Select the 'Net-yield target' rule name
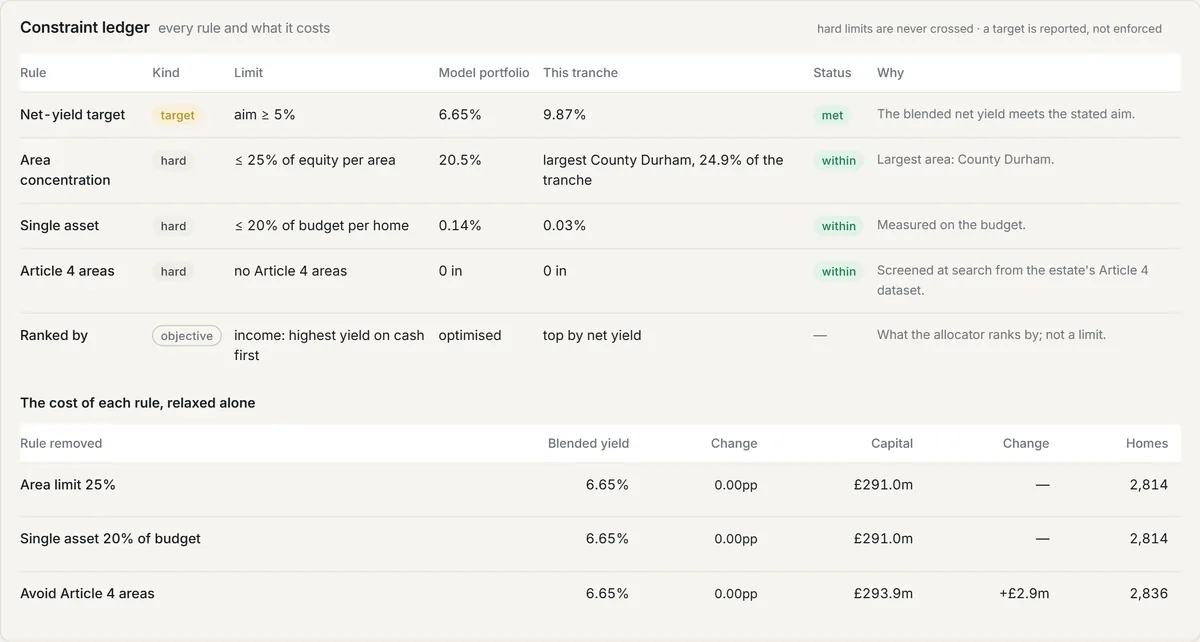Viewport: 1200px width, 642px height. [73, 115]
